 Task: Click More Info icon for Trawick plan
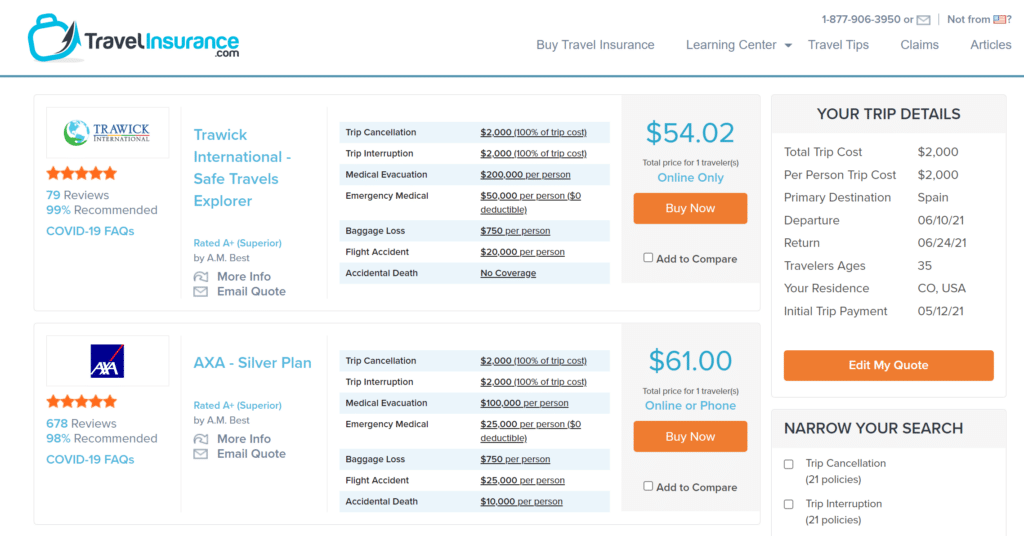click(201, 276)
